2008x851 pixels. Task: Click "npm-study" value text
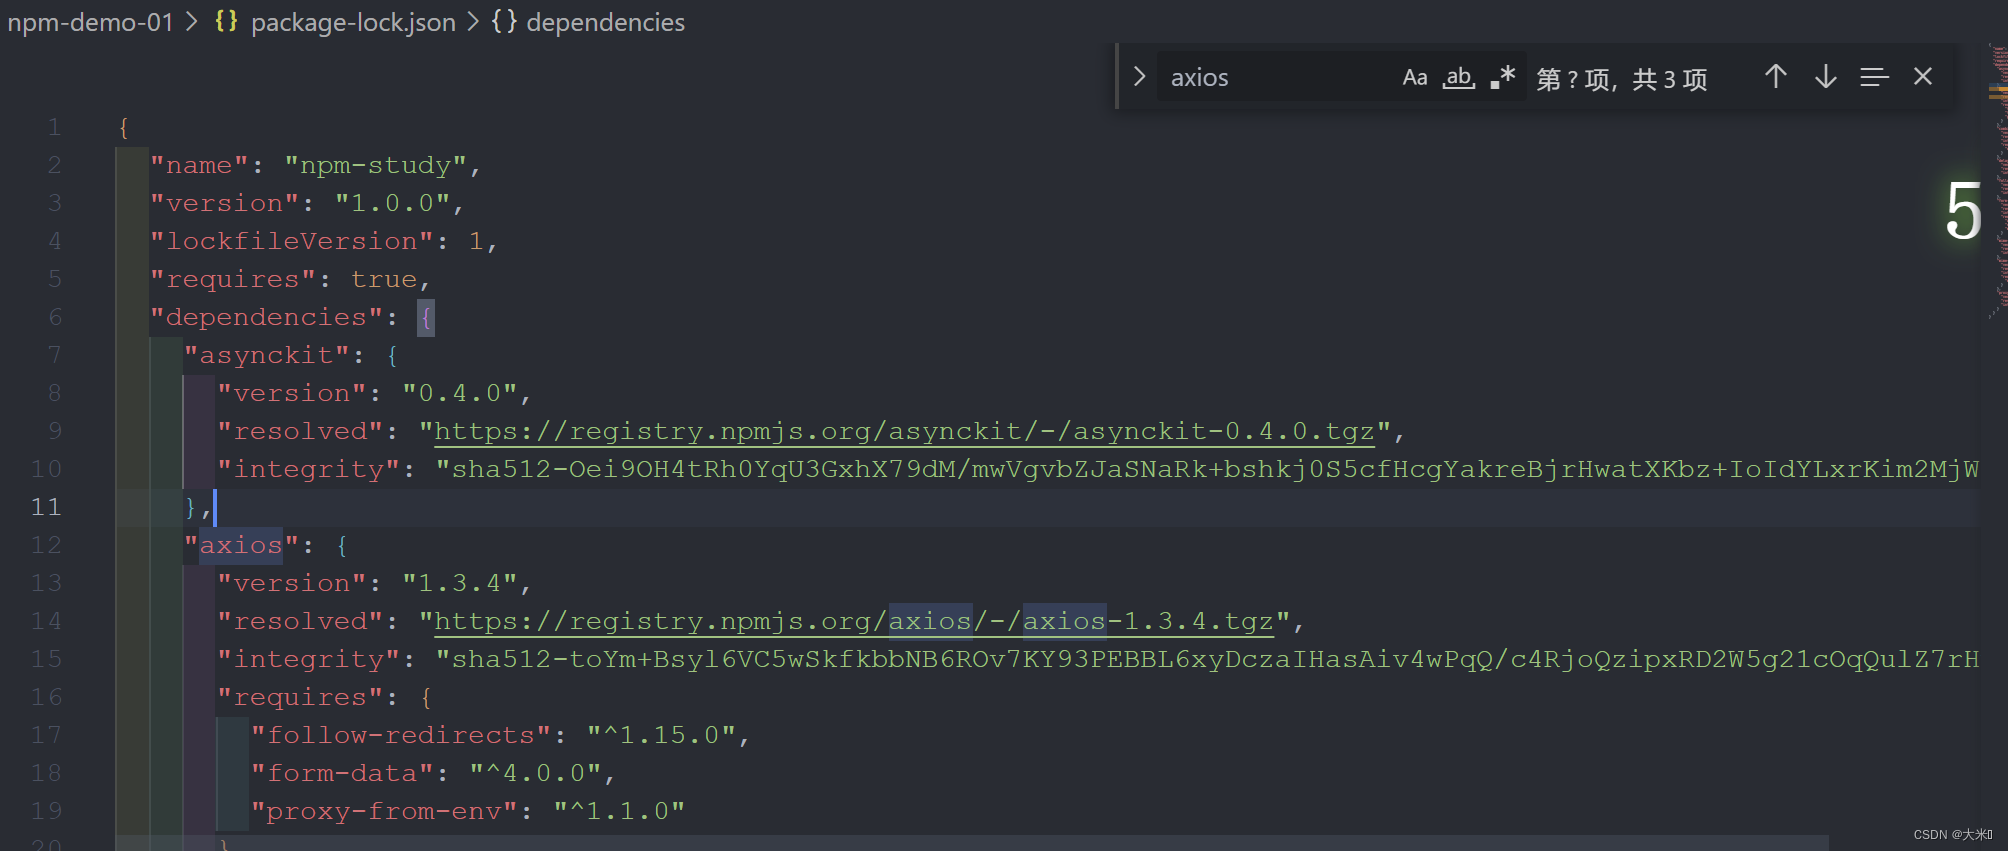pyautogui.click(x=376, y=165)
